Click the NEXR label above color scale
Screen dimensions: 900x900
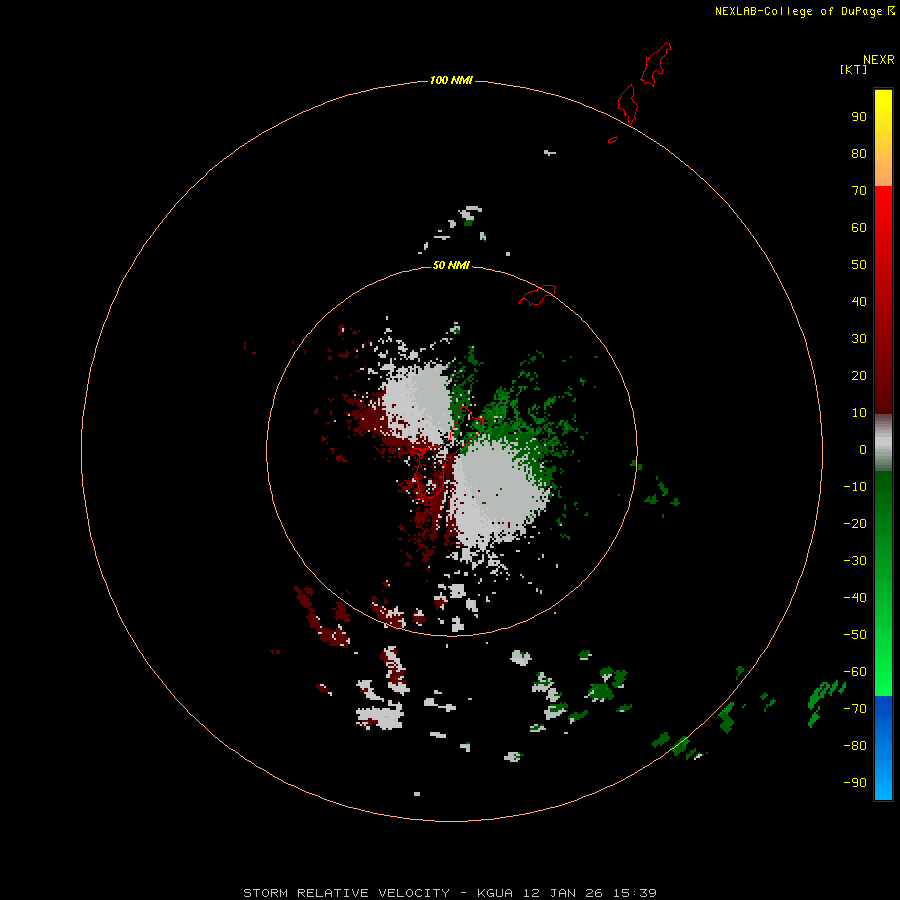(x=879, y=60)
